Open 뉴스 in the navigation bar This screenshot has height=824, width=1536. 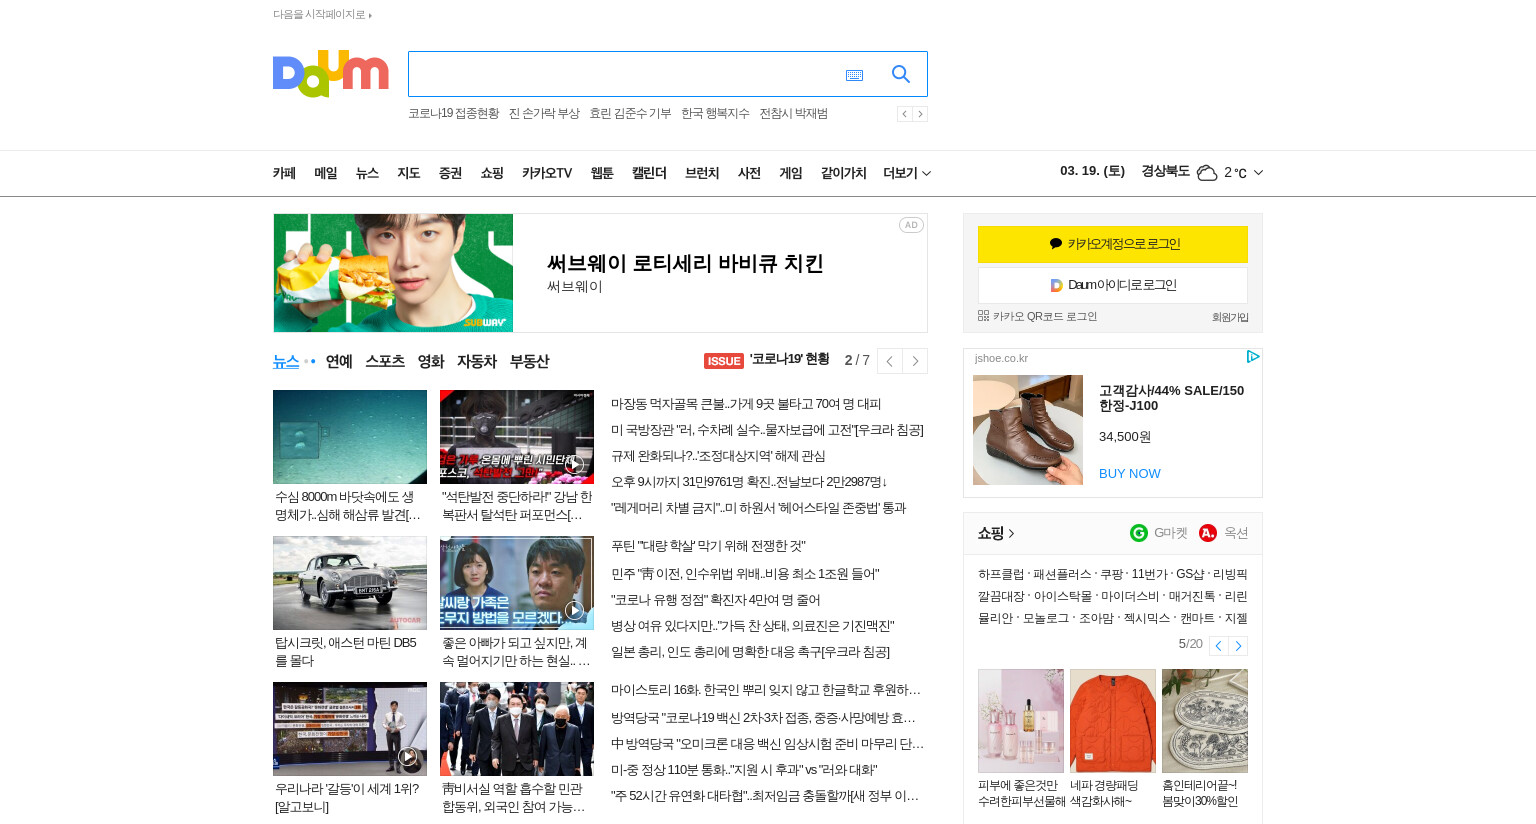[x=367, y=173]
